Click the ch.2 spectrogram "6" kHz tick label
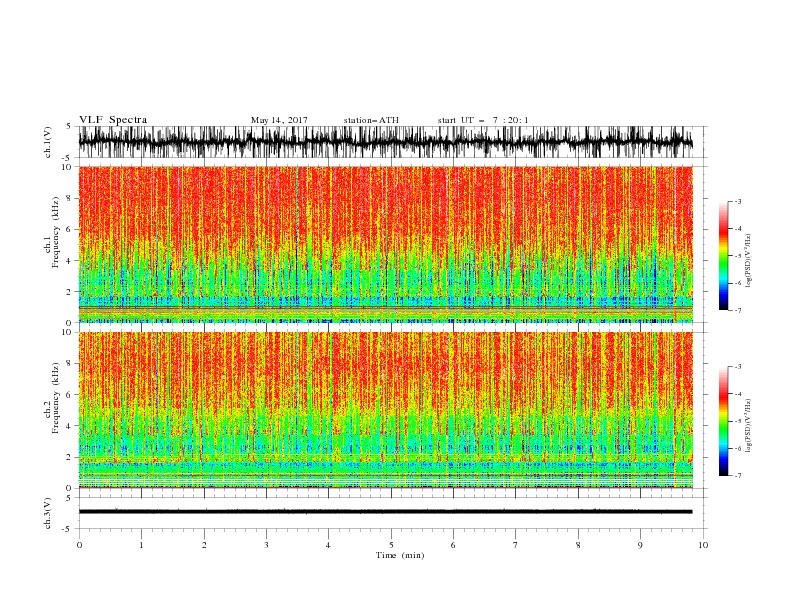Viewport: 792px width, 612px height. tap(70, 395)
